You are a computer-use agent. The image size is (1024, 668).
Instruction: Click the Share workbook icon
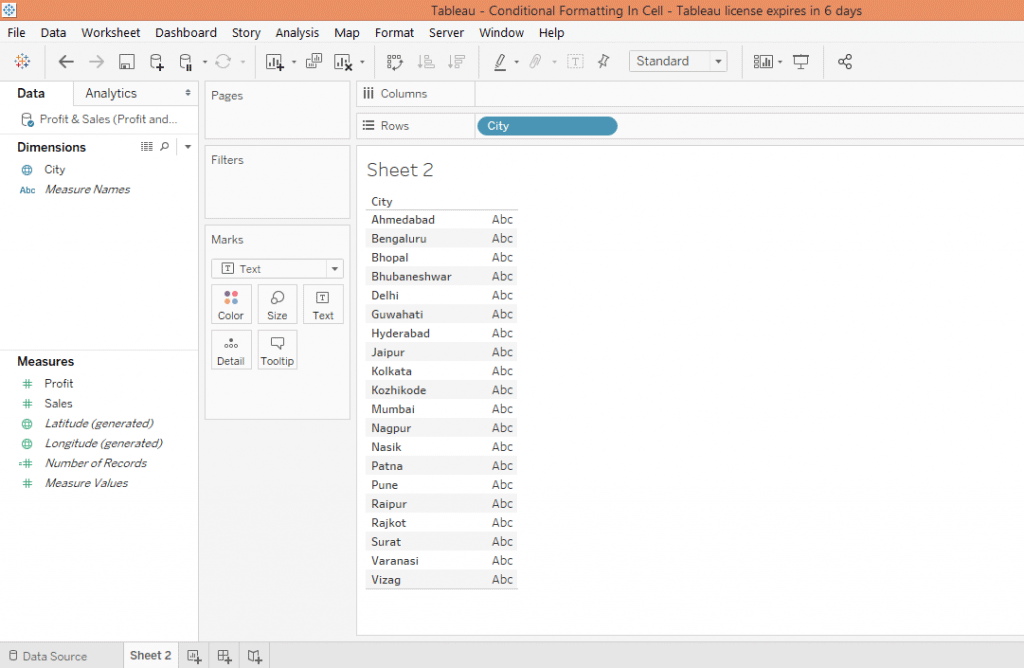(845, 62)
